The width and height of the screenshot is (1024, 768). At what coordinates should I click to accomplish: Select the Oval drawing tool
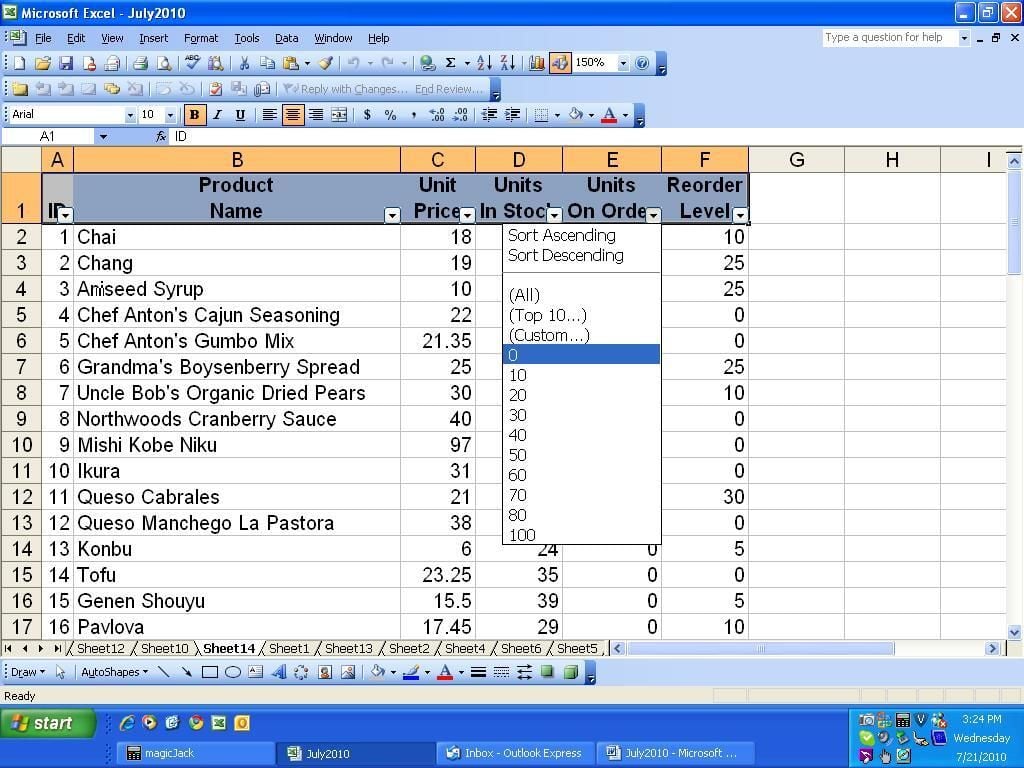coord(232,672)
